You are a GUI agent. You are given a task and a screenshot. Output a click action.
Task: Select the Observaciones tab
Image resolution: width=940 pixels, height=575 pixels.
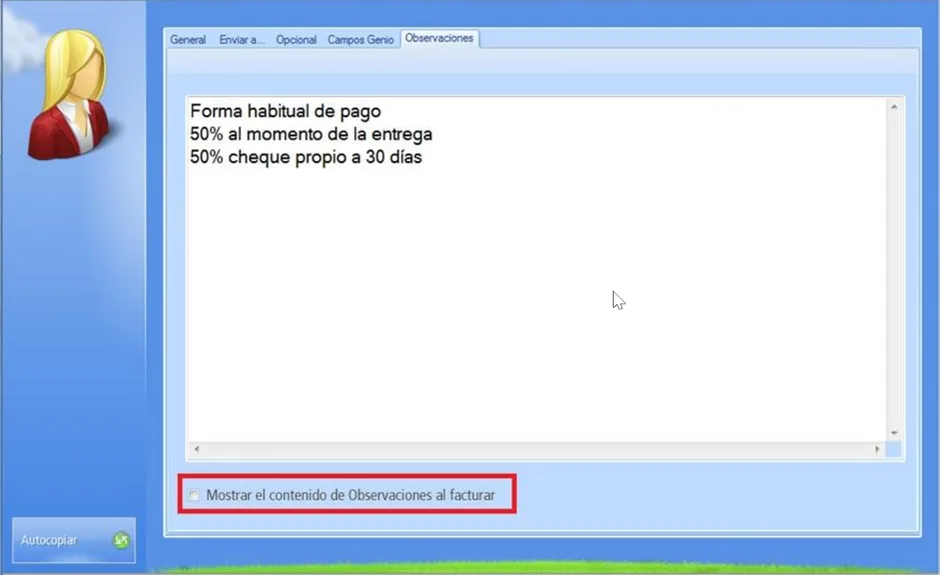click(439, 38)
